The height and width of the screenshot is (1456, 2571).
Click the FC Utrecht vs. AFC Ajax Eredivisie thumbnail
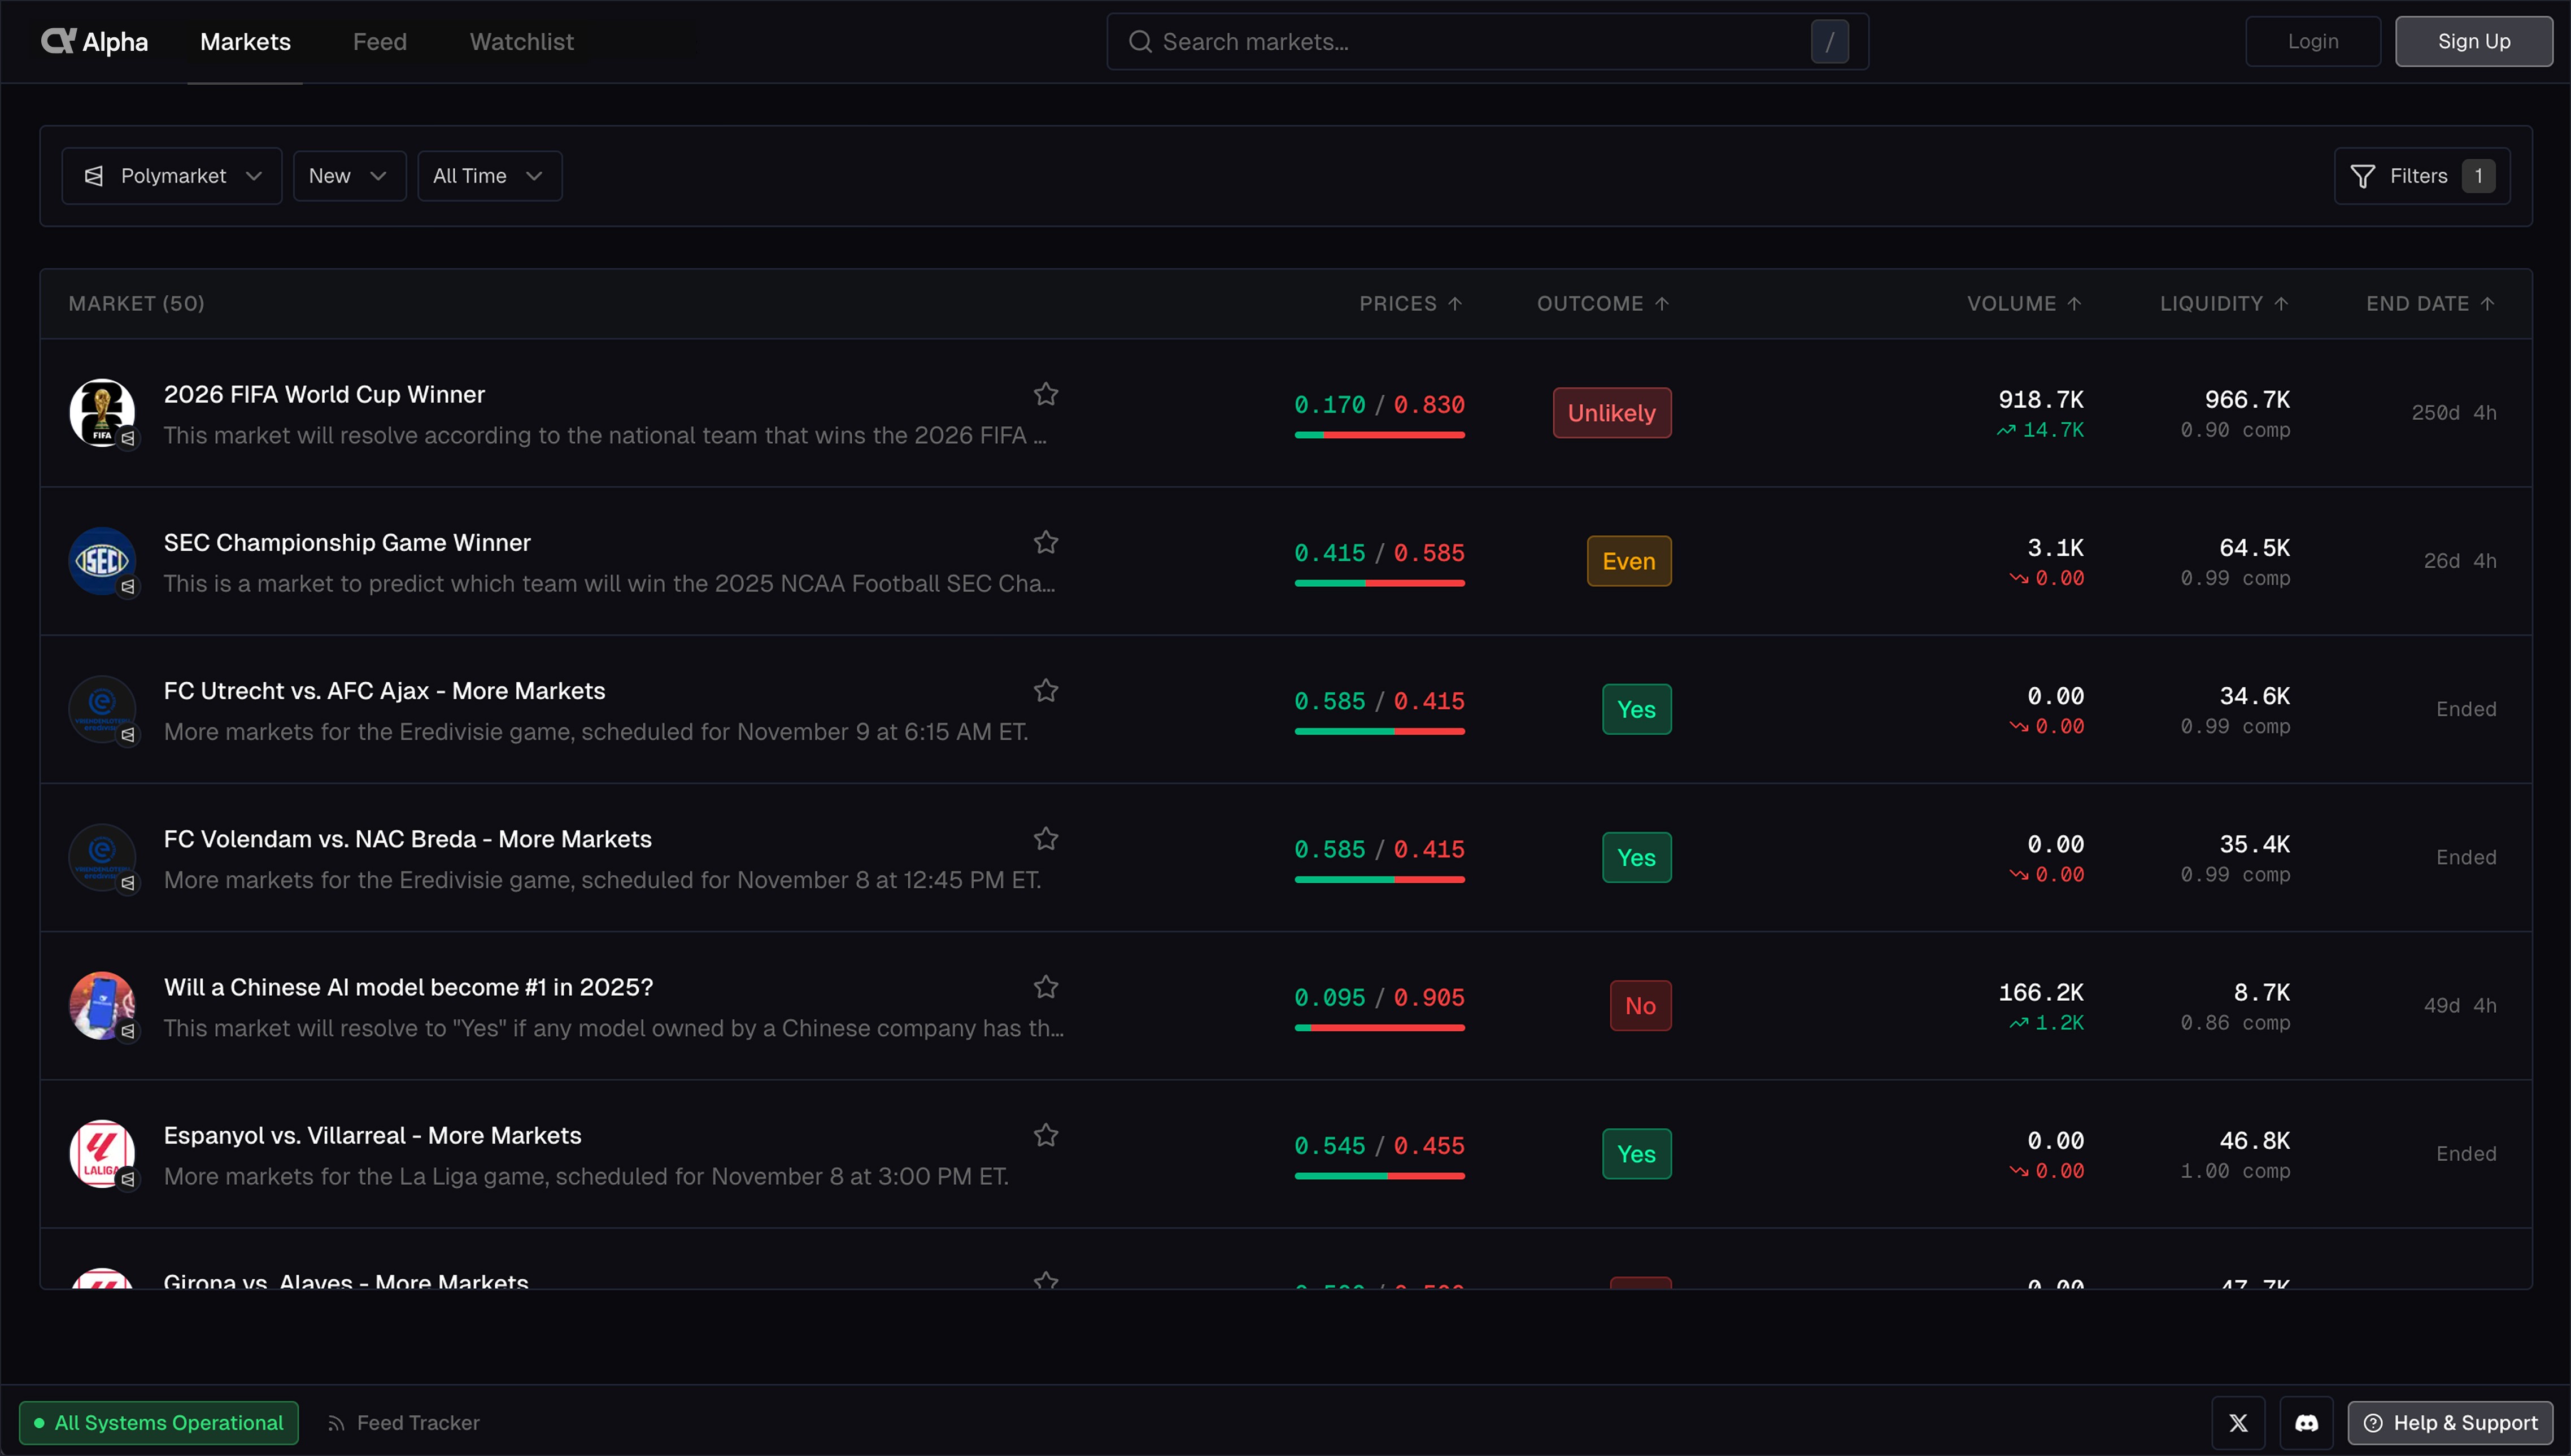[102, 709]
